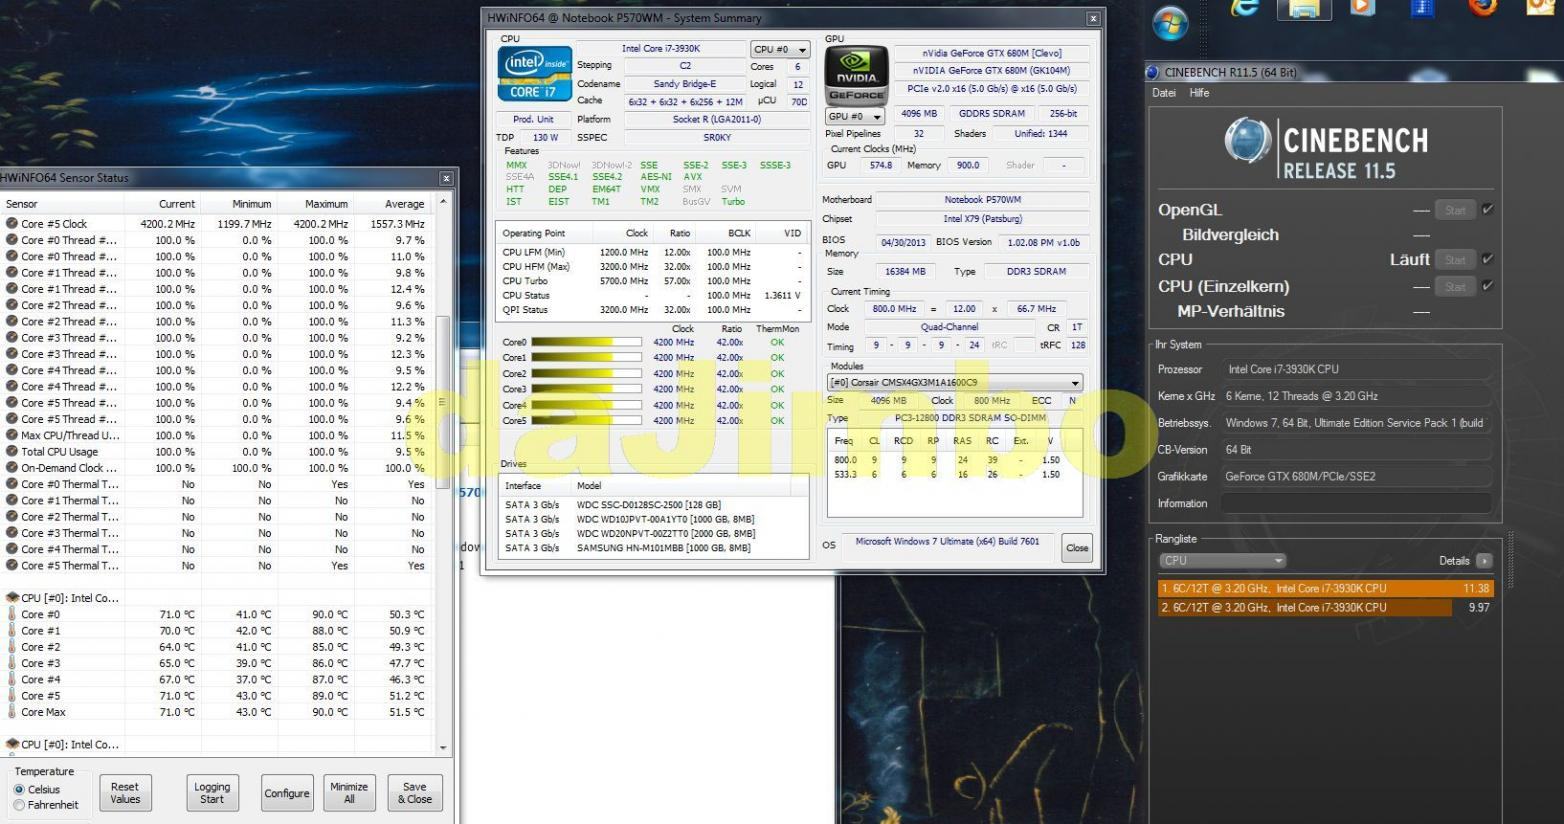Open the Rangliste CPU dropdown in Cinebench
The width and height of the screenshot is (1564, 824).
coord(1222,561)
